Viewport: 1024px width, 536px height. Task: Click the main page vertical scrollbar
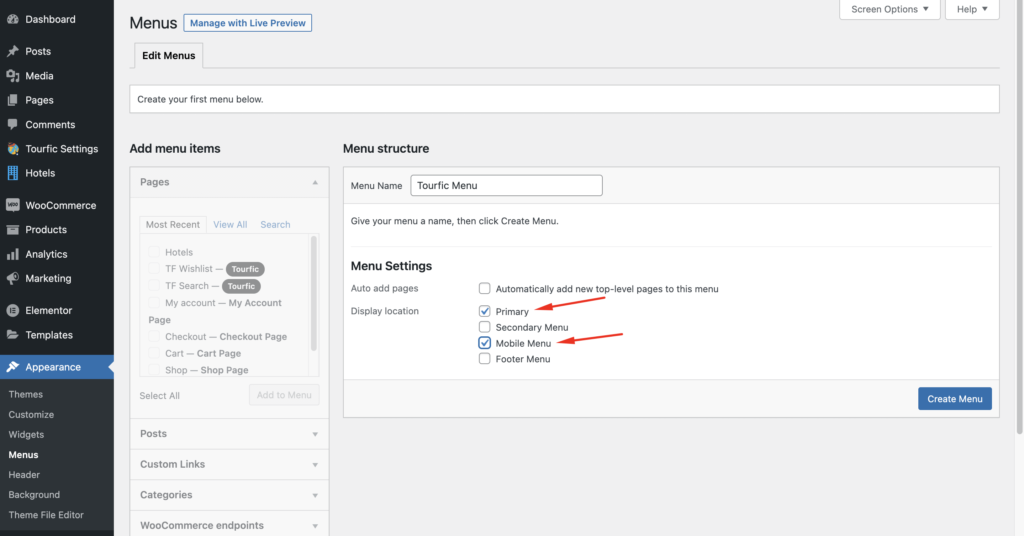(x=1019, y=215)
